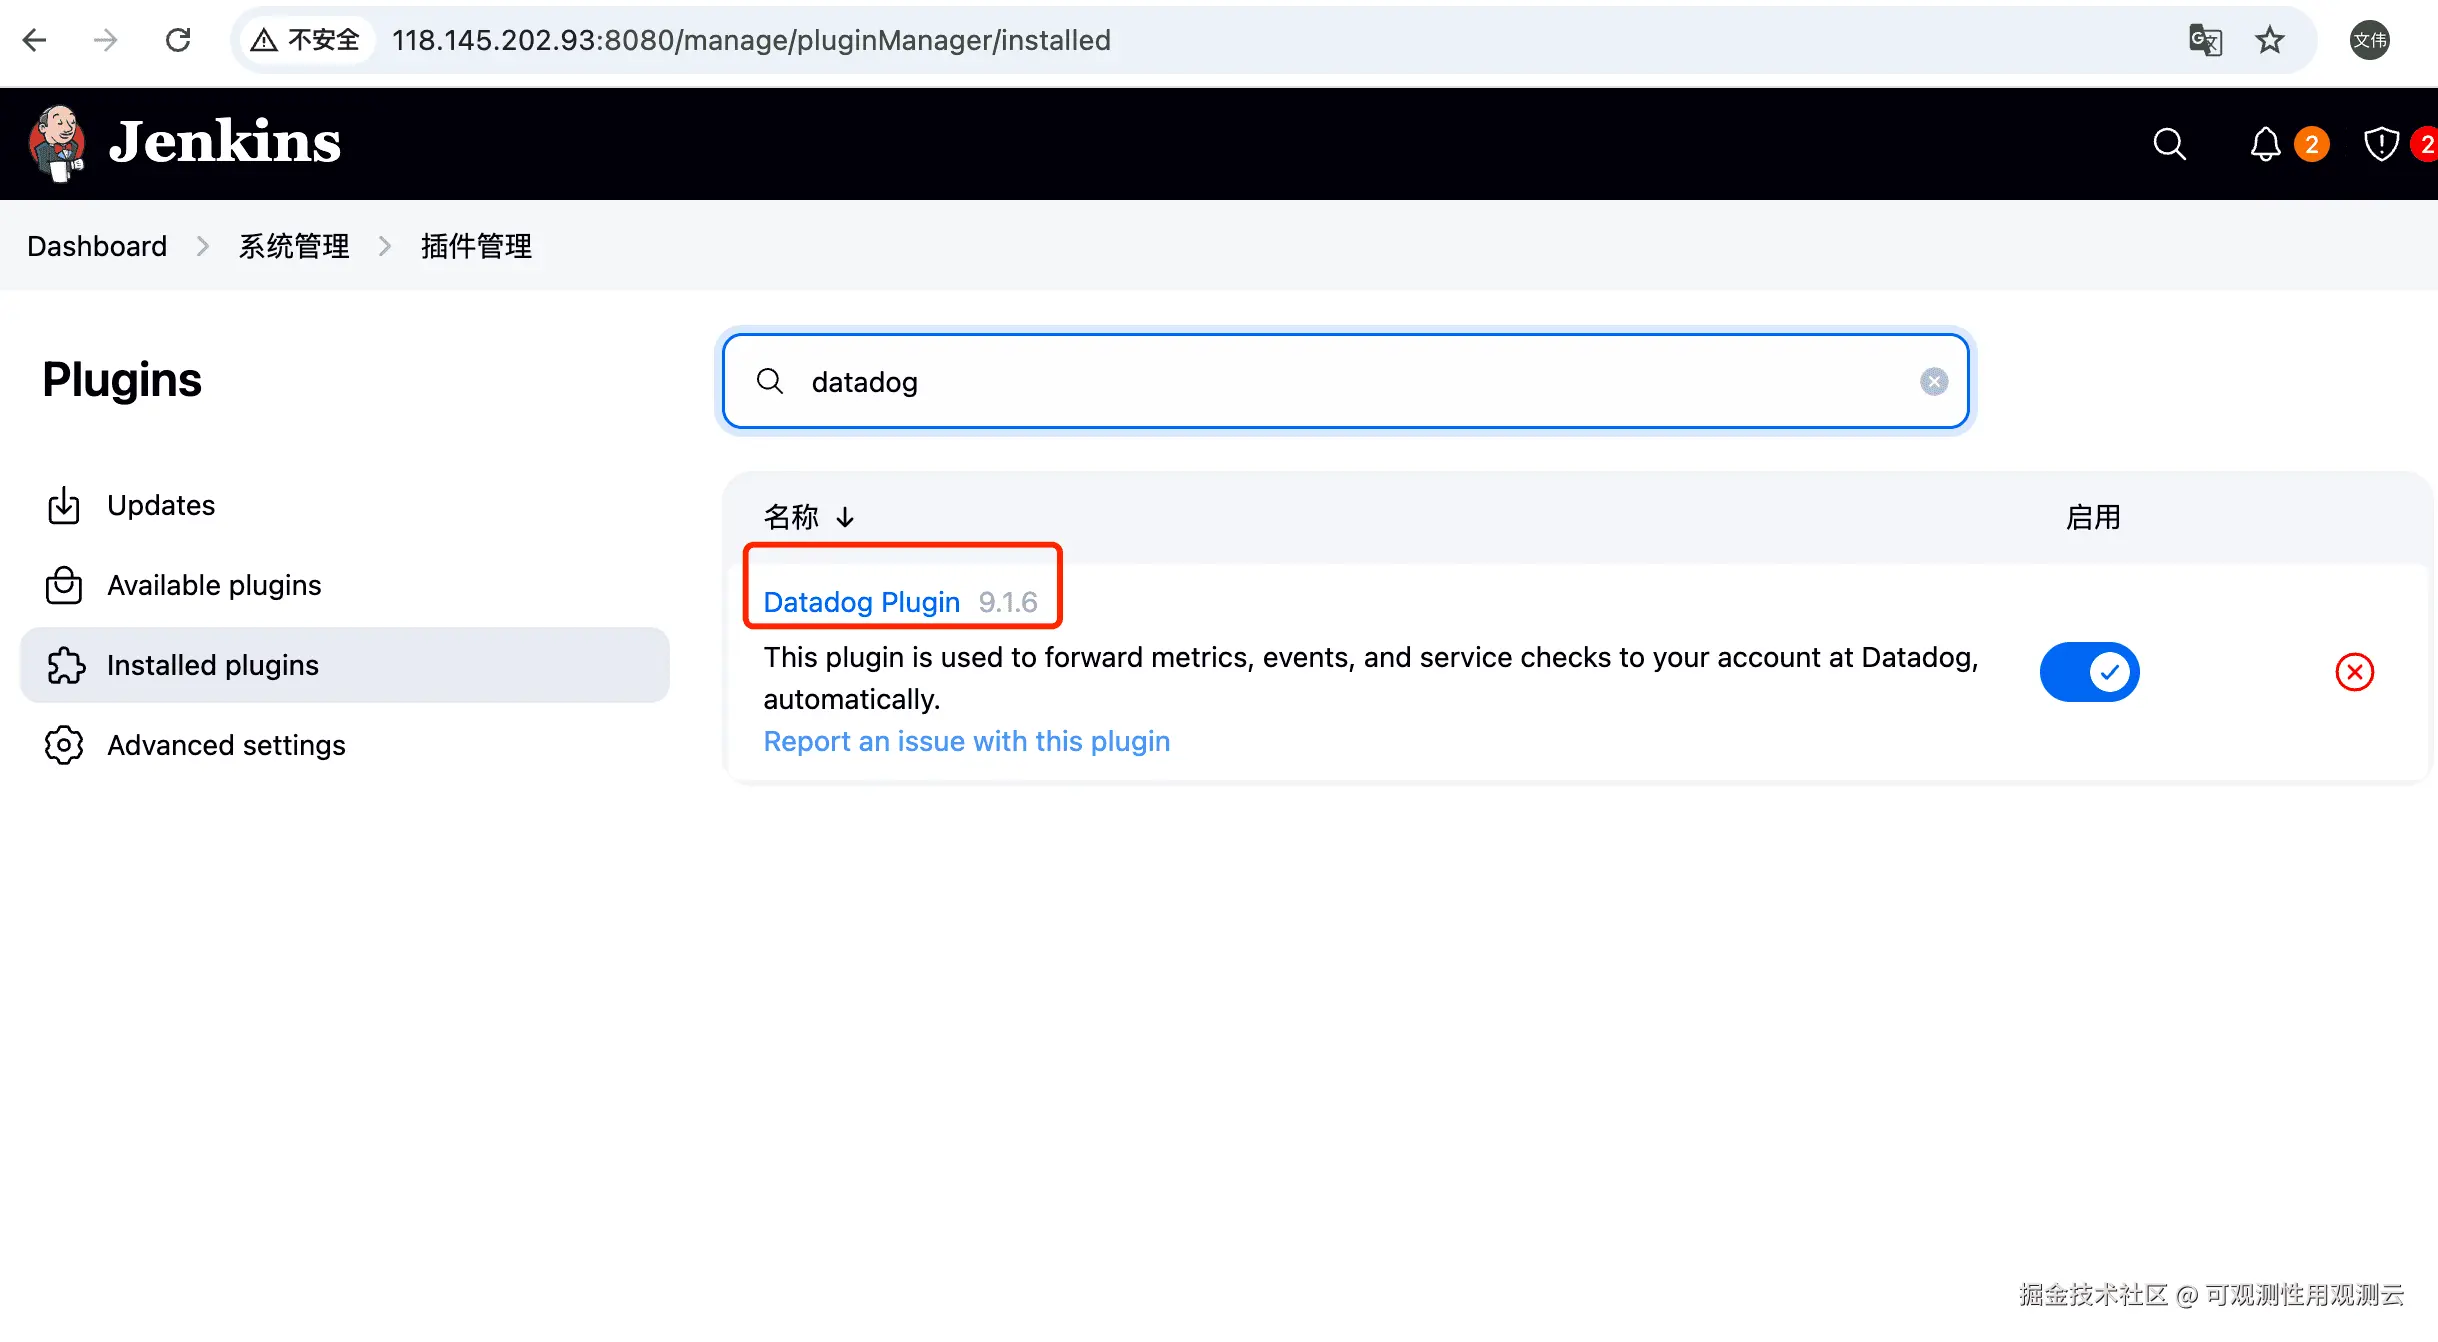2438x1342 pixels.
Task: Open Available plugins section
Action: coord(344,585)
